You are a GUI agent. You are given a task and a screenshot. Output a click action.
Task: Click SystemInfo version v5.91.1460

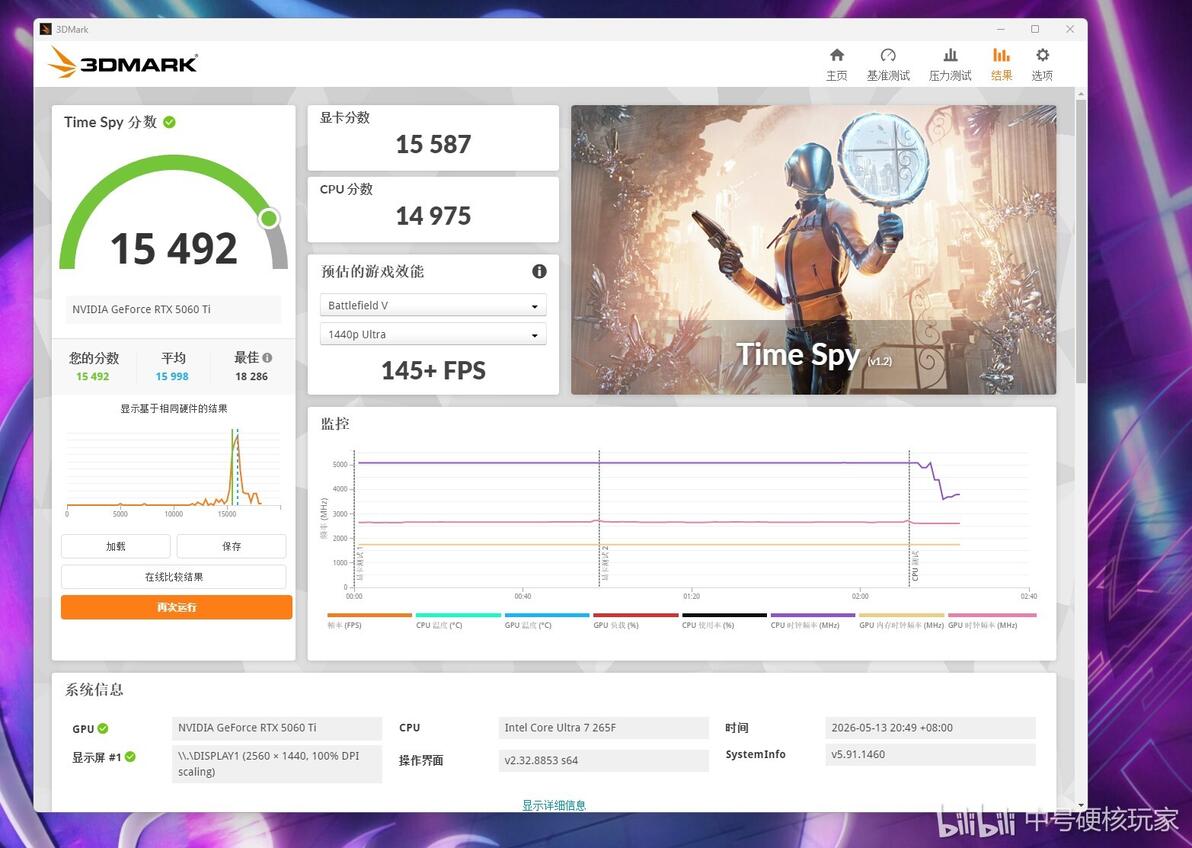pos(930,754)
